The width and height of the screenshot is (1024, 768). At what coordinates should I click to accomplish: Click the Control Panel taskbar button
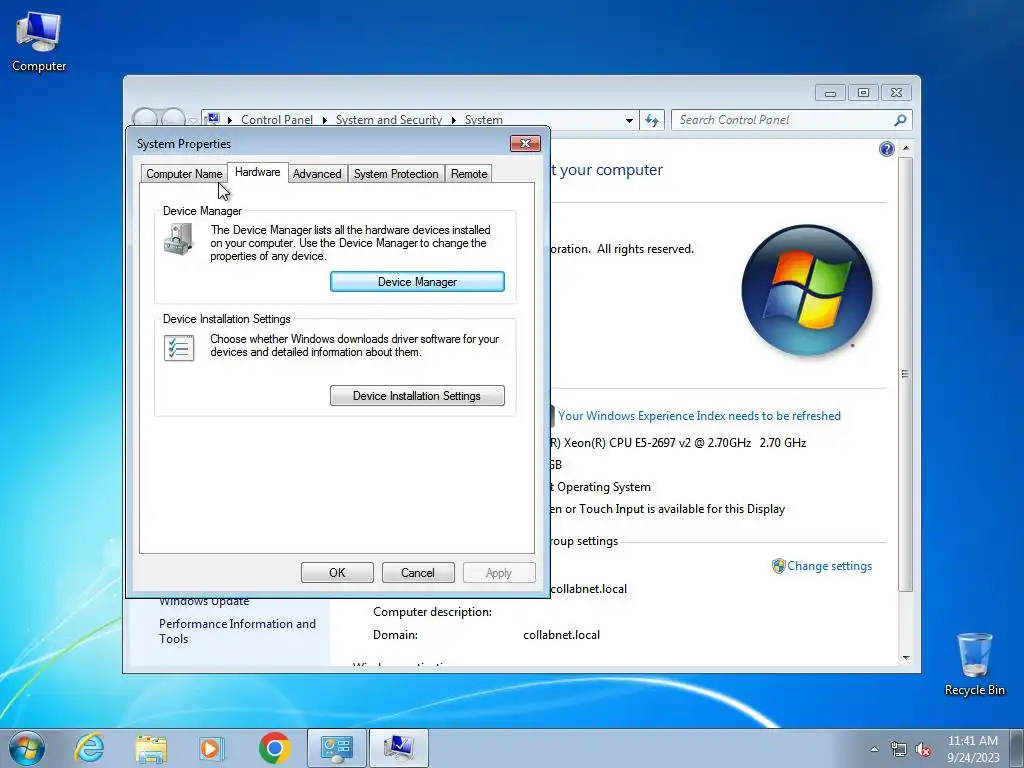336,748
